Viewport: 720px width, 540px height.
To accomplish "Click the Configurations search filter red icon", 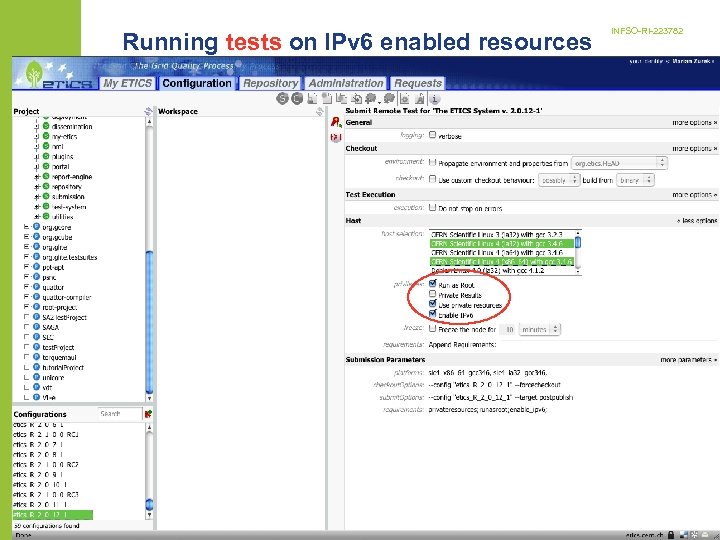I will tap(148, 414).
